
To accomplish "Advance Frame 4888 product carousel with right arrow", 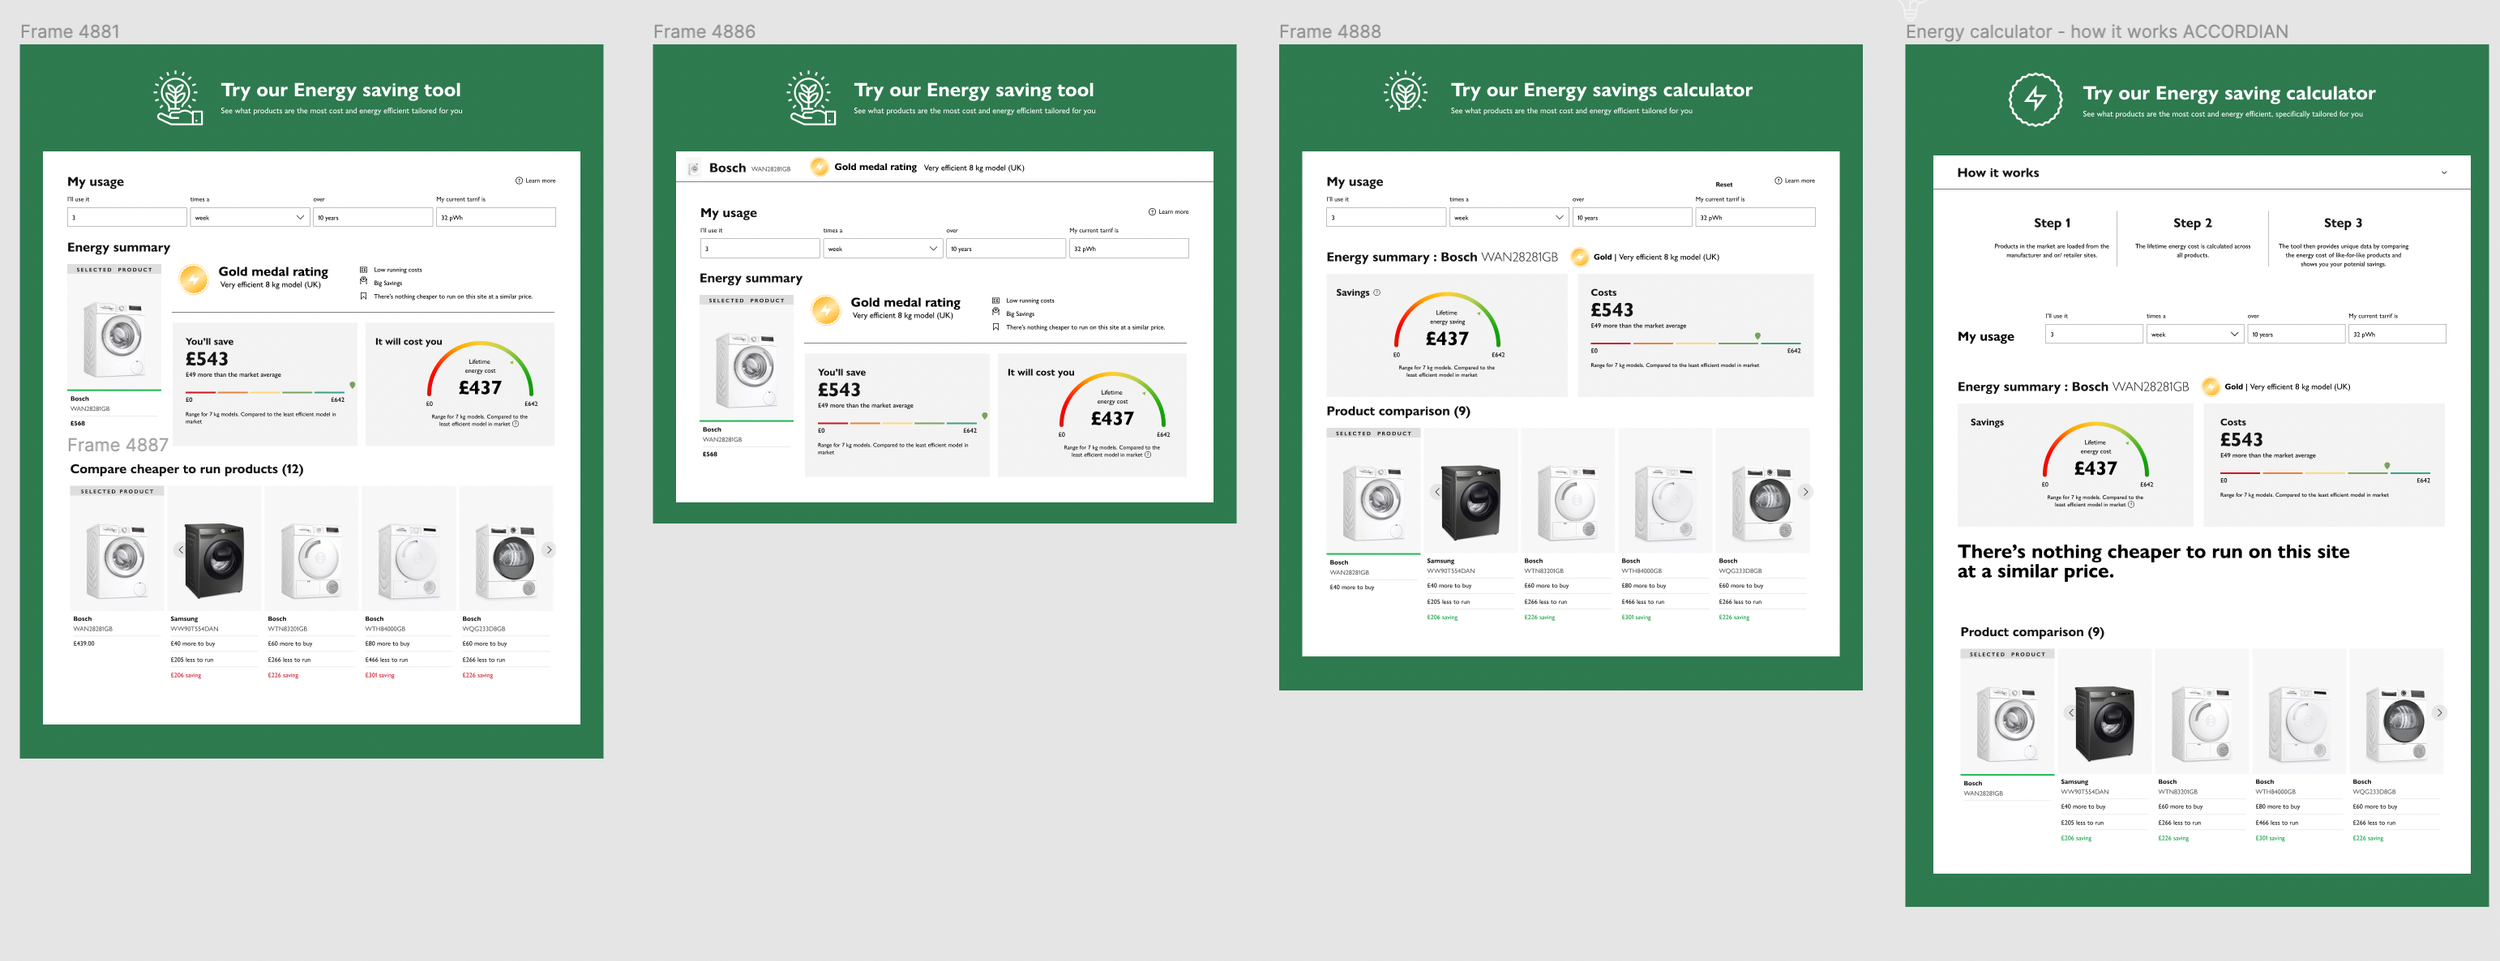I will click(1805, 492).
